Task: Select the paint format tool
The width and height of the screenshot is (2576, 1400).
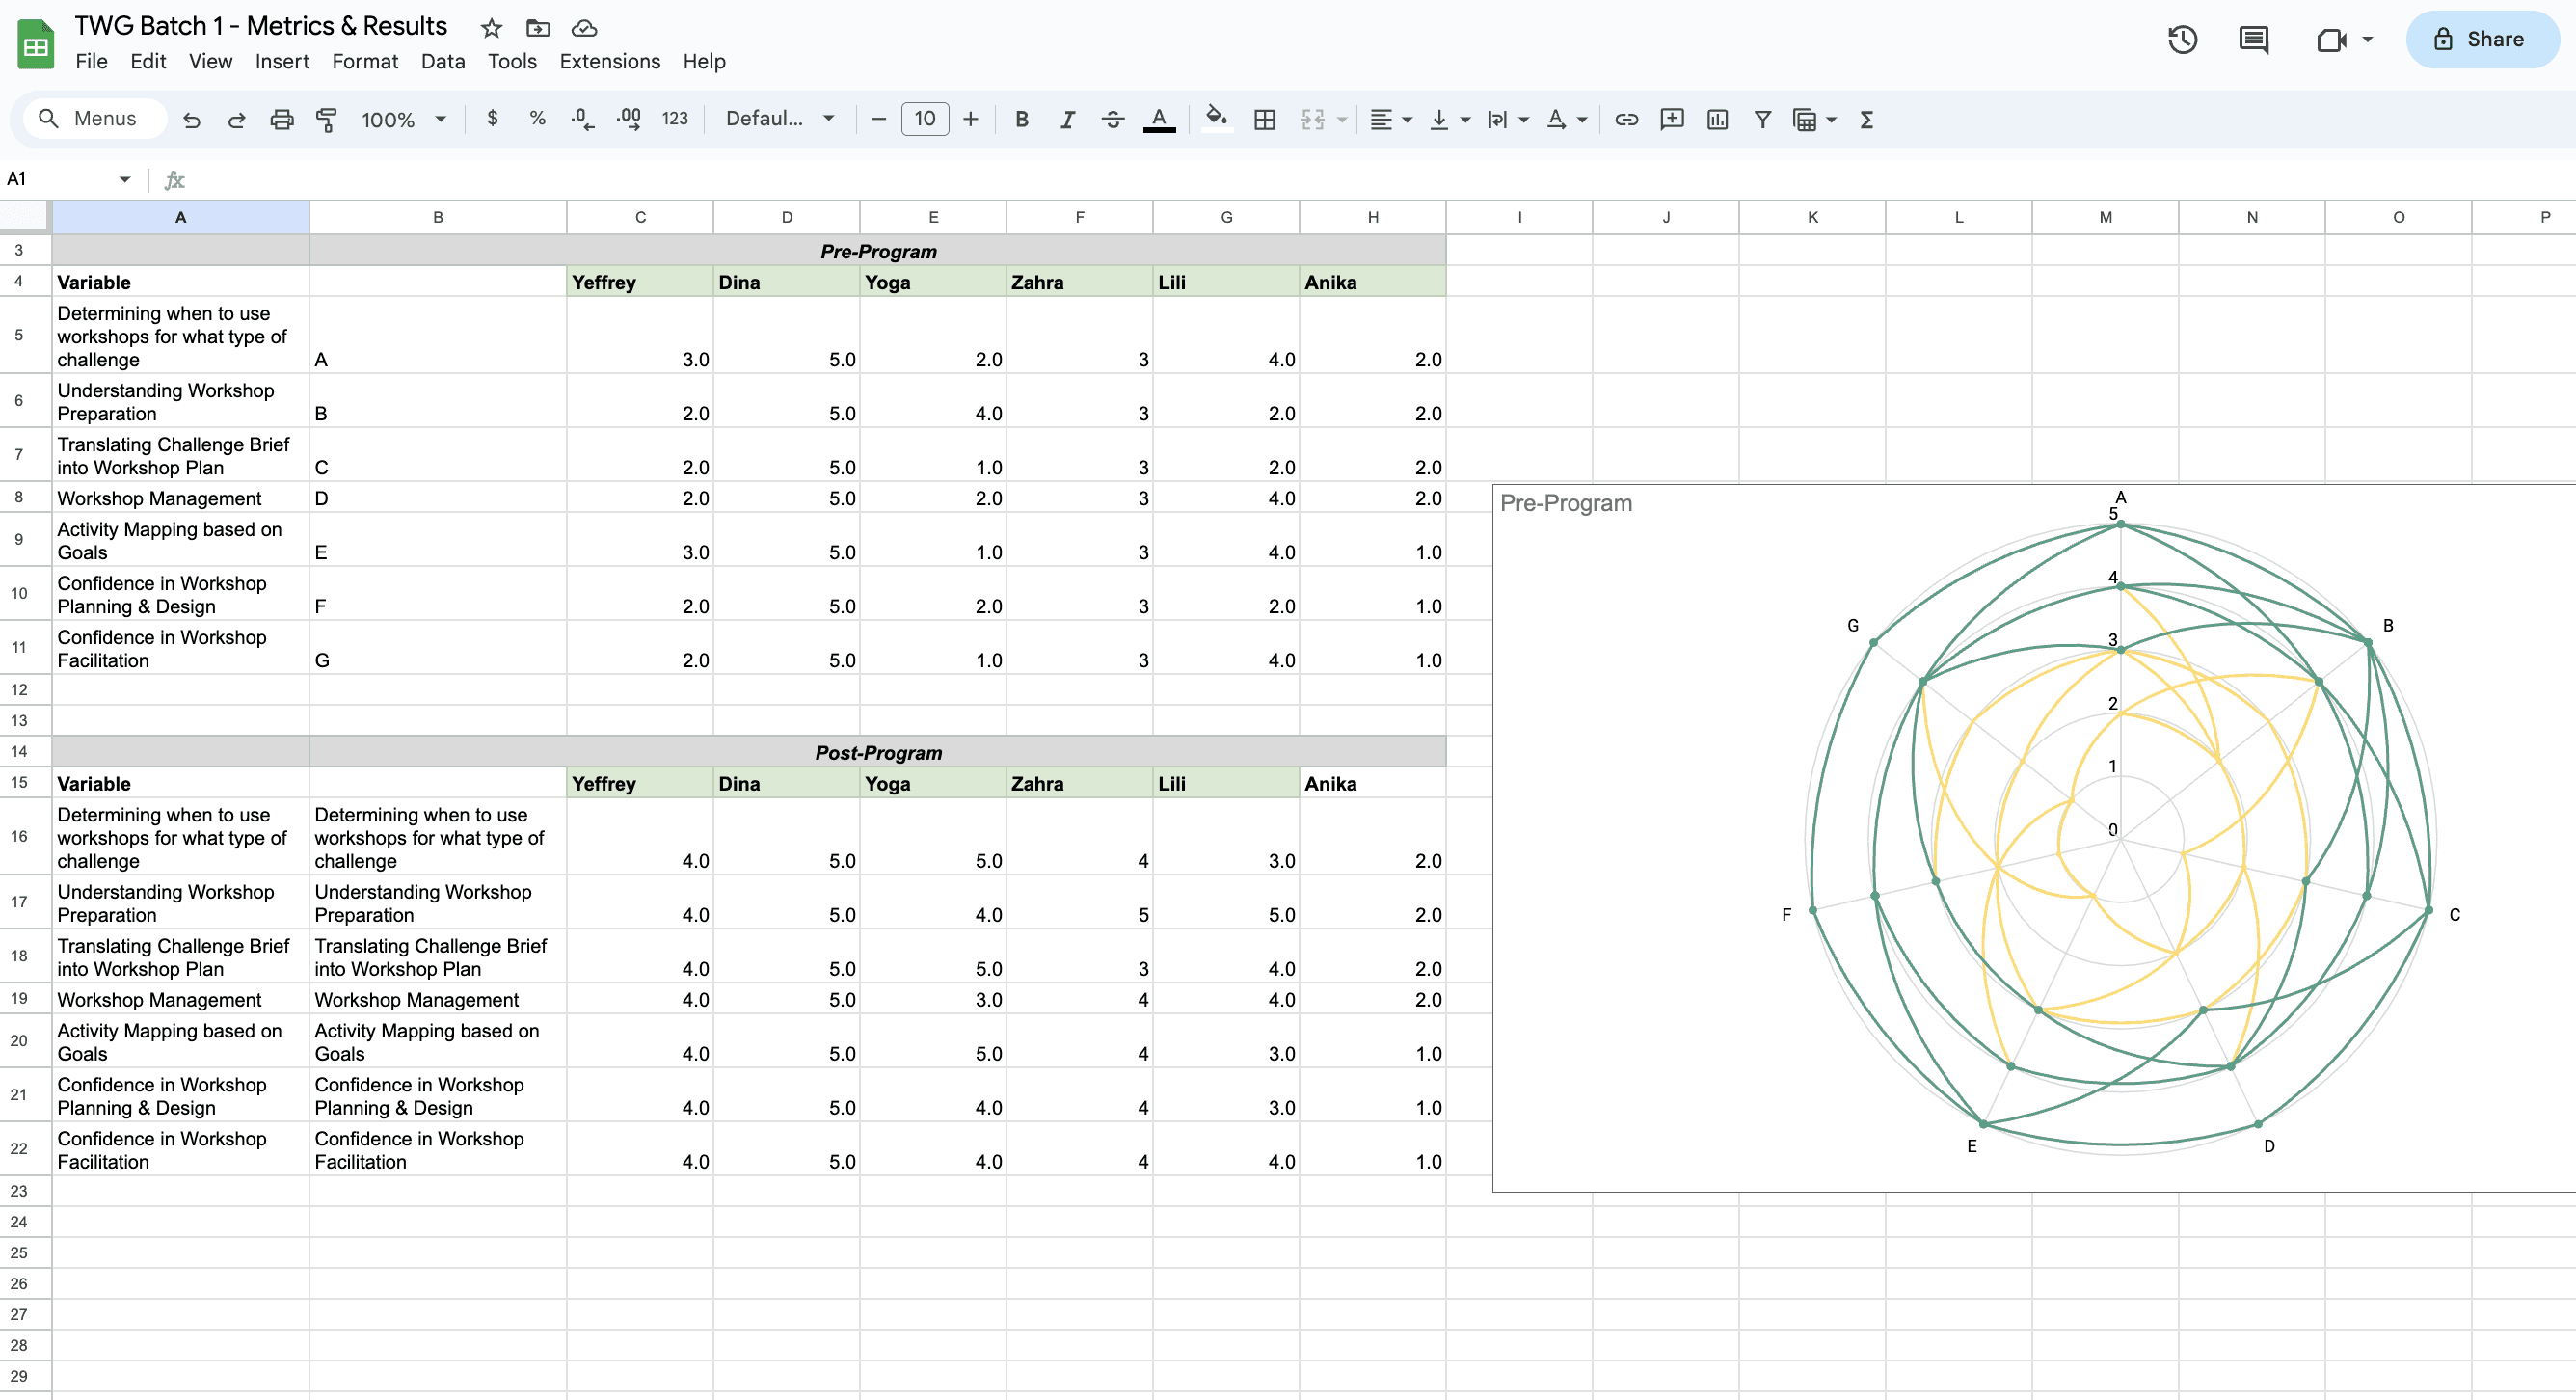Action: click(x=326, y=120)
